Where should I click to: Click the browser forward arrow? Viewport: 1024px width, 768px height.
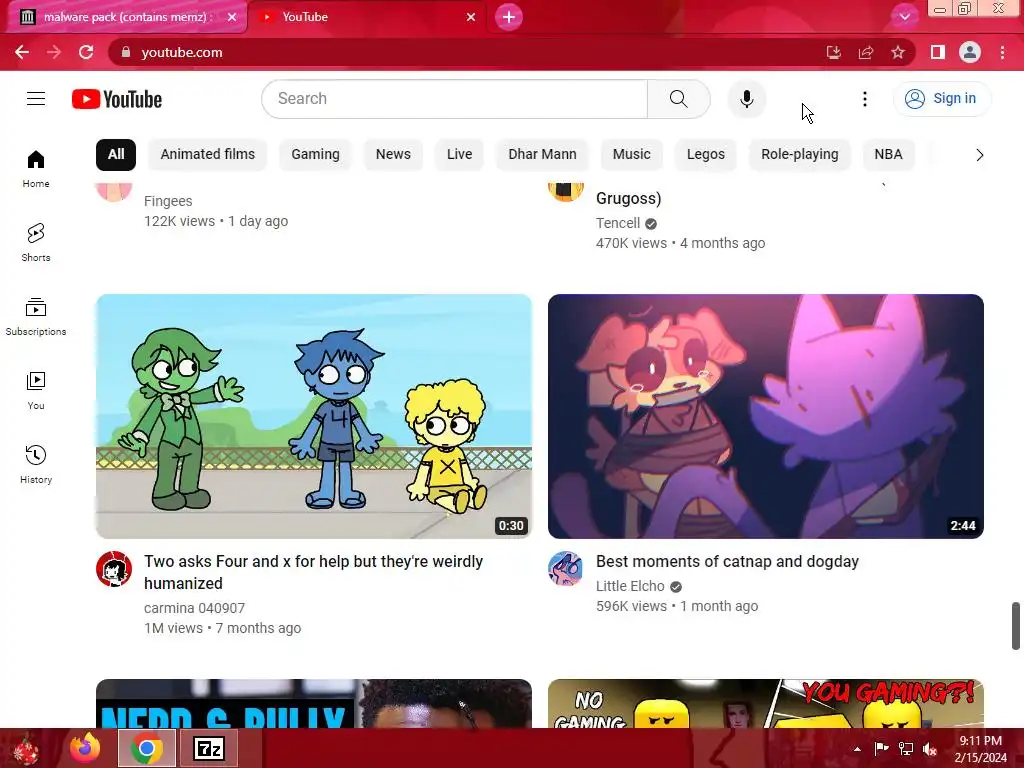pos(54,52)
